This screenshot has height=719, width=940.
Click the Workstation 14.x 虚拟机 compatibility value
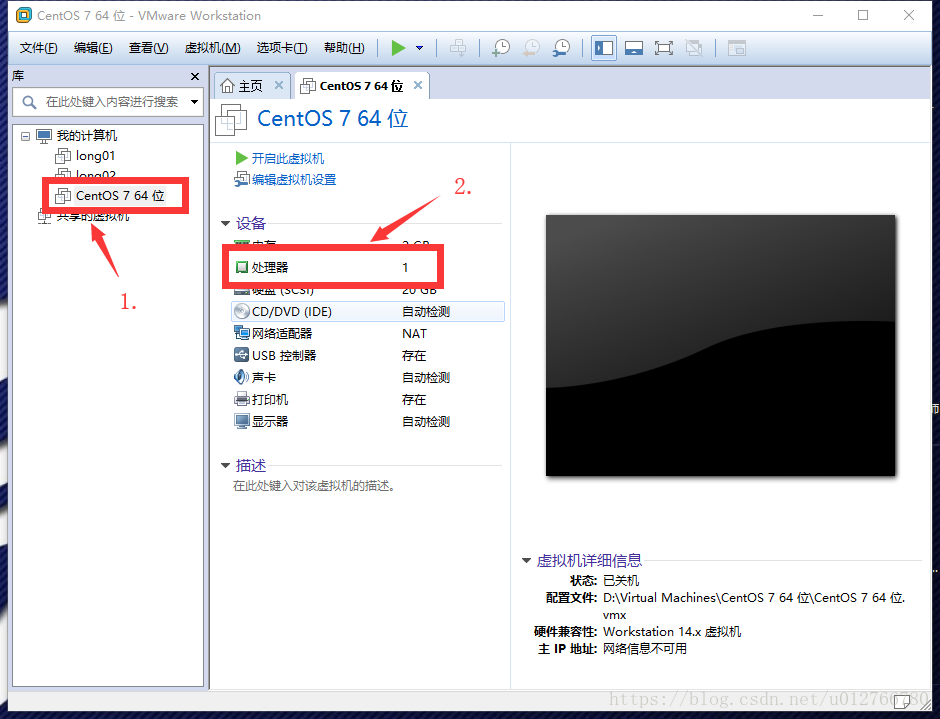672,631
